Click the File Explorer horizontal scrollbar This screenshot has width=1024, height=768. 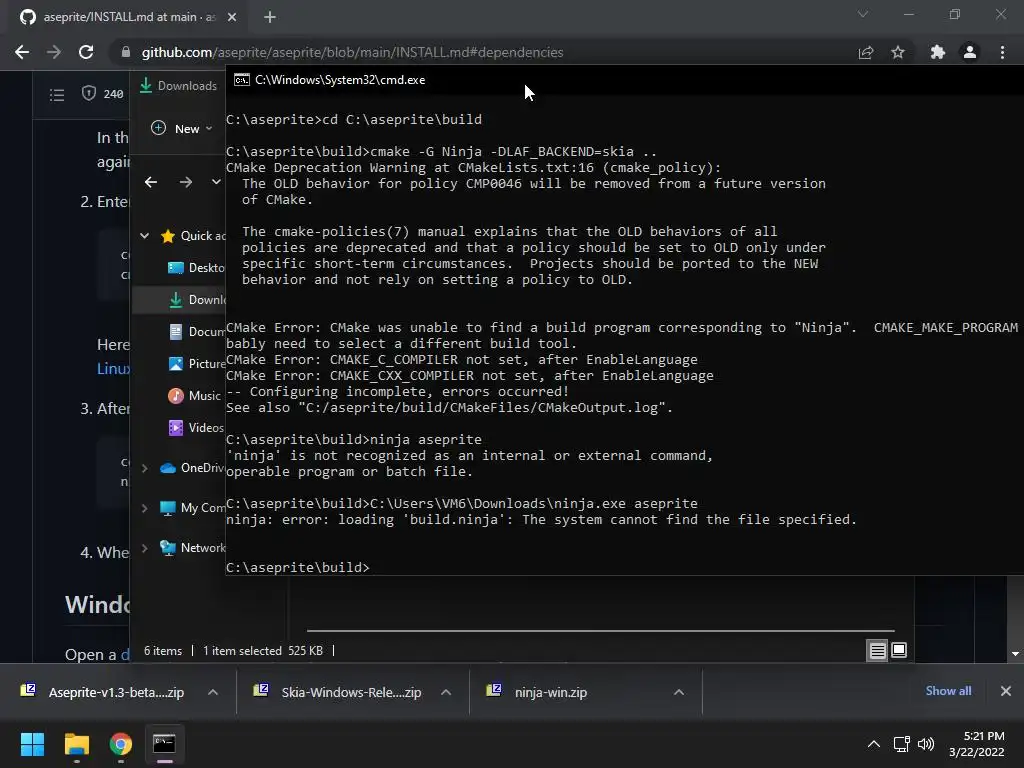(600, 631)
